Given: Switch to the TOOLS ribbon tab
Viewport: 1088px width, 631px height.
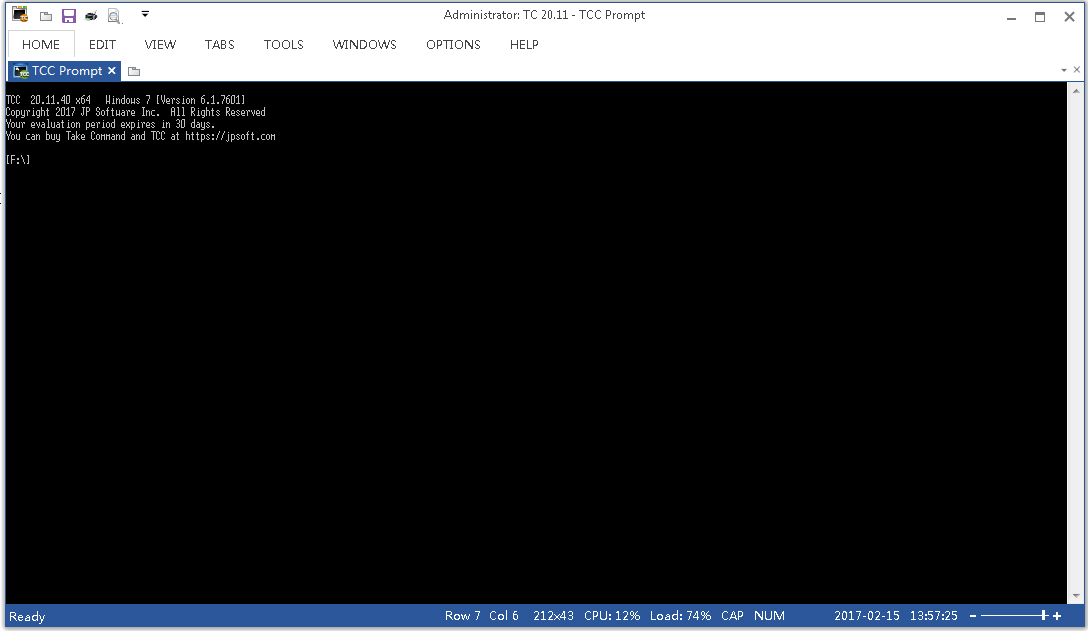Looking at the screenshot, I should pos(283,44).
